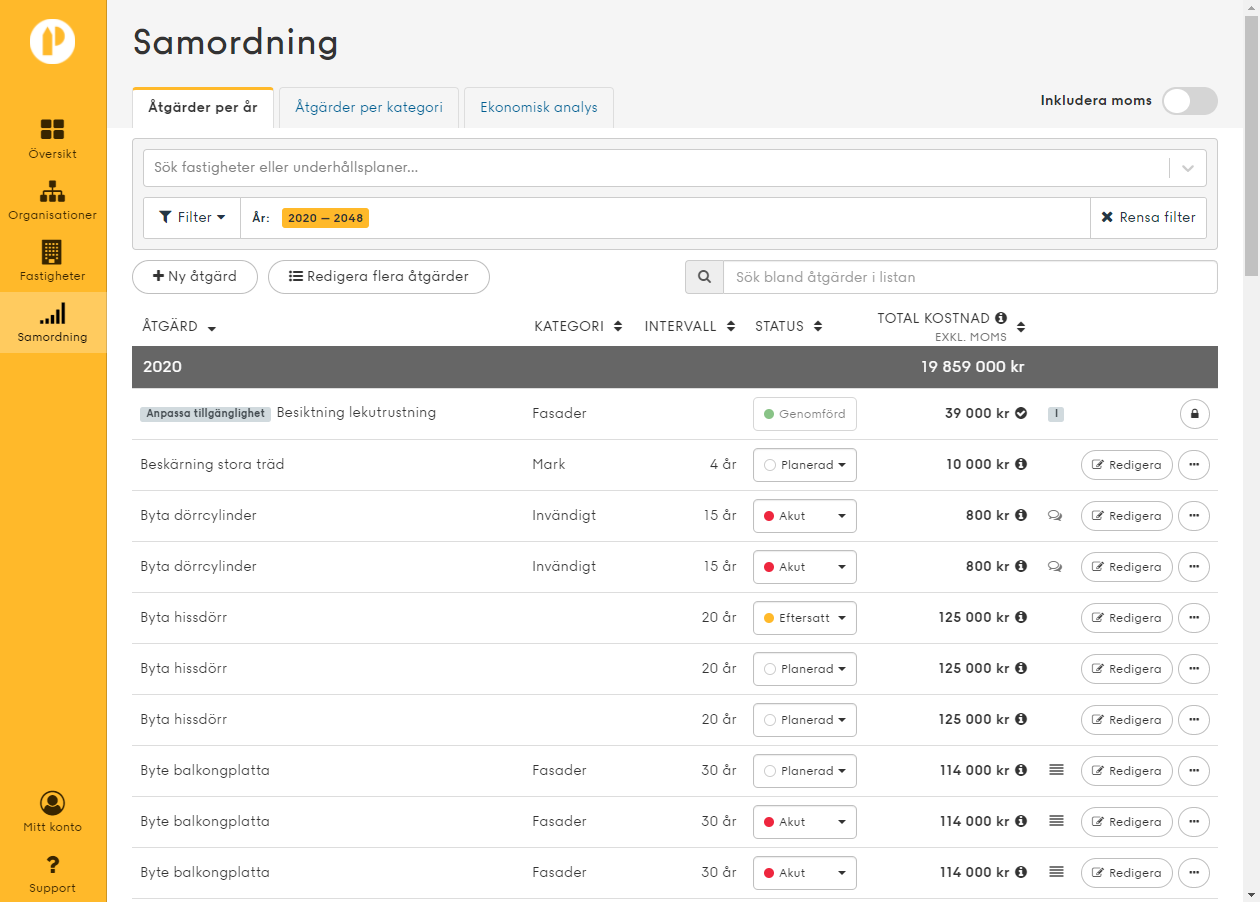Click the app logo at top left
Screen dimensions: 1260x902
click(52, 40)
